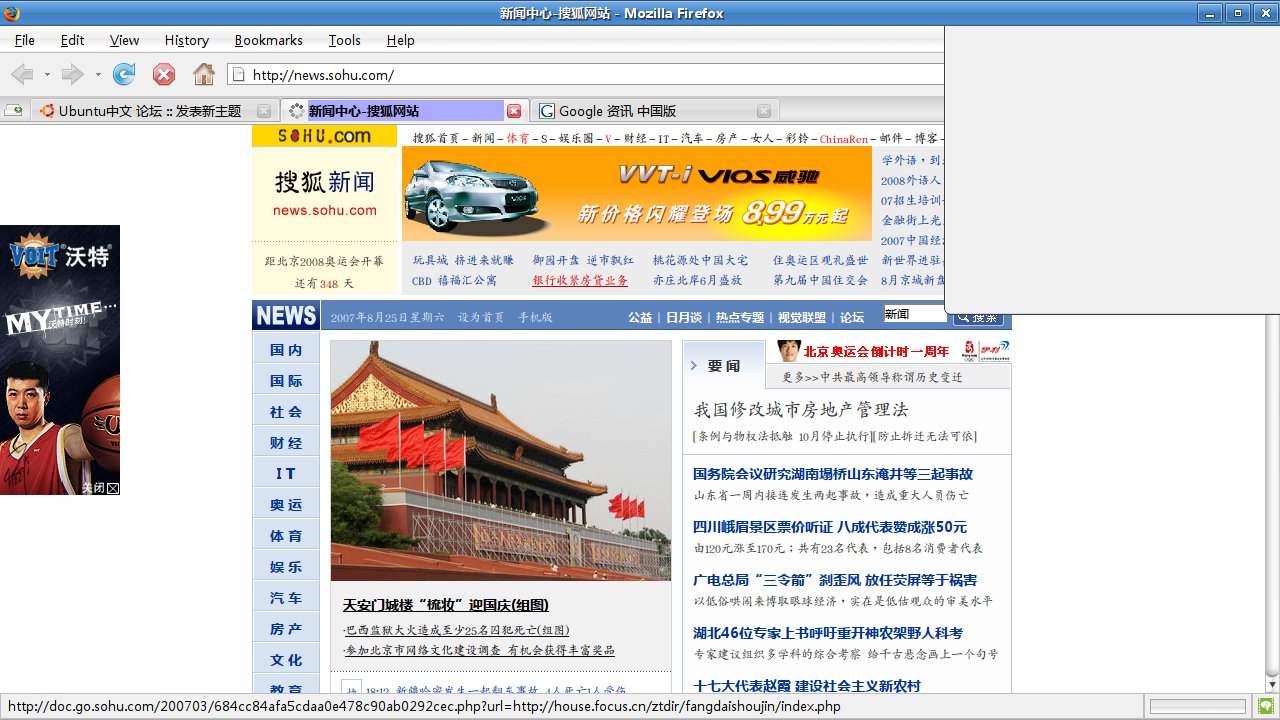The image size is (1280, 720).
Task: Click the Google favicon on the third tab
Action: [547, 111]
